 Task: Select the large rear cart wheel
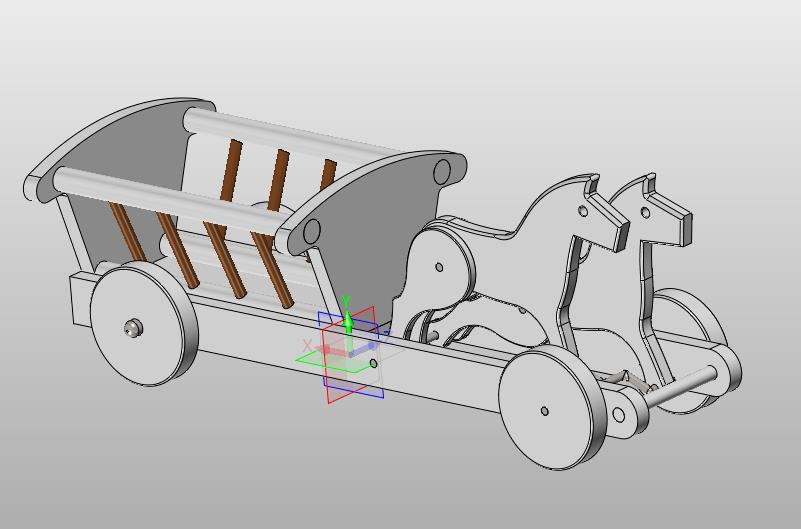tap(143, 324)
